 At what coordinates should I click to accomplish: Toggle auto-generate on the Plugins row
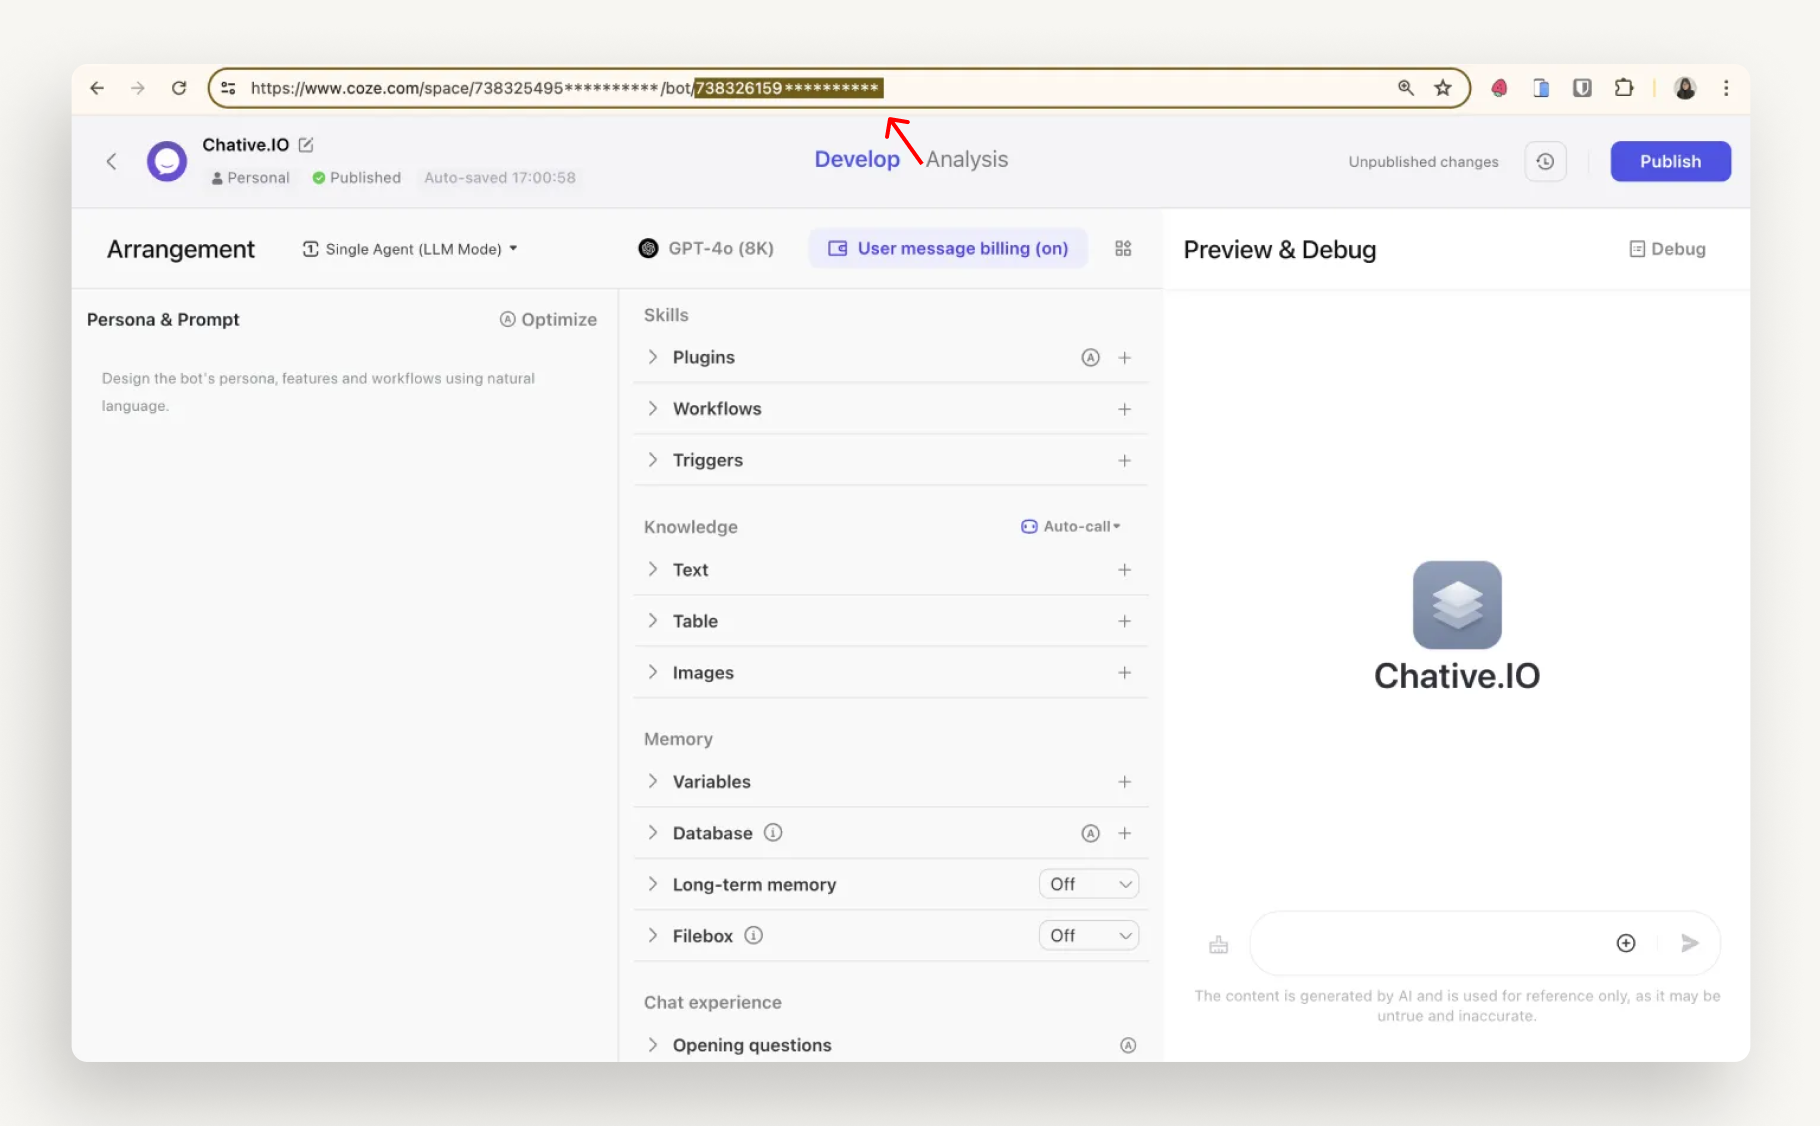[1090, 357]
